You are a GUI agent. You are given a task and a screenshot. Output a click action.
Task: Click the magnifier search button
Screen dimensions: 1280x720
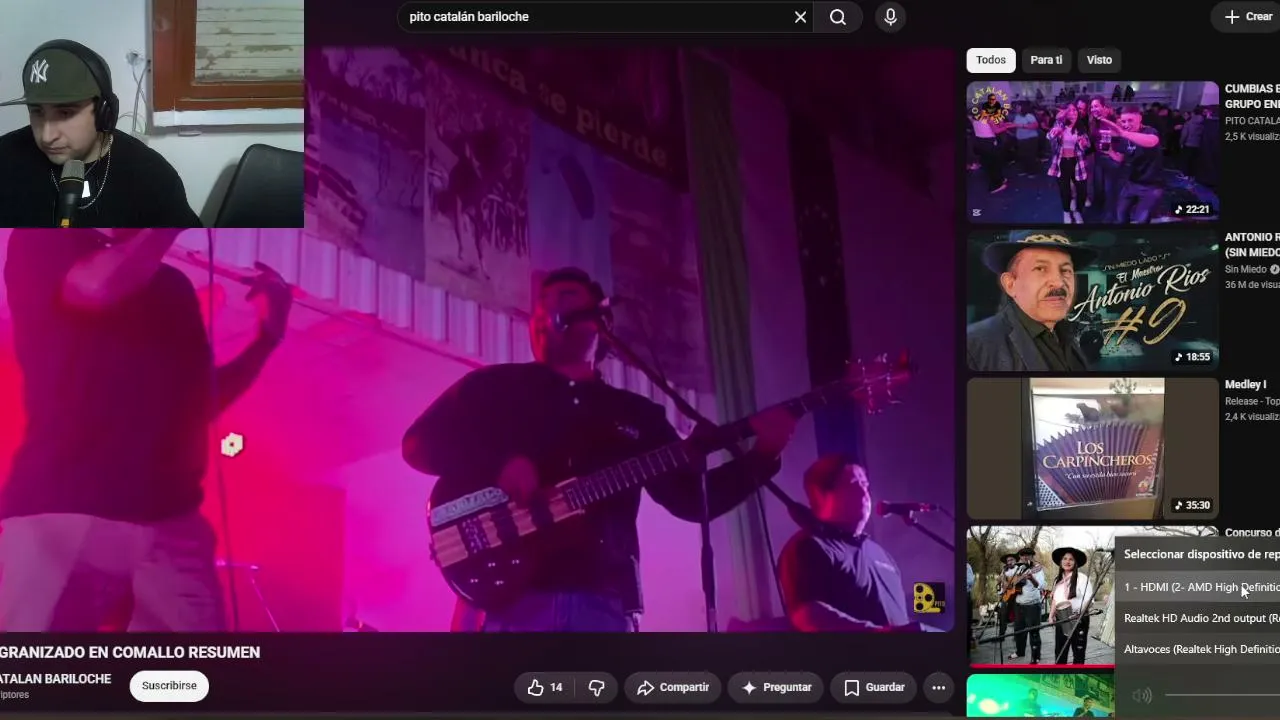[x=838, y=17]
